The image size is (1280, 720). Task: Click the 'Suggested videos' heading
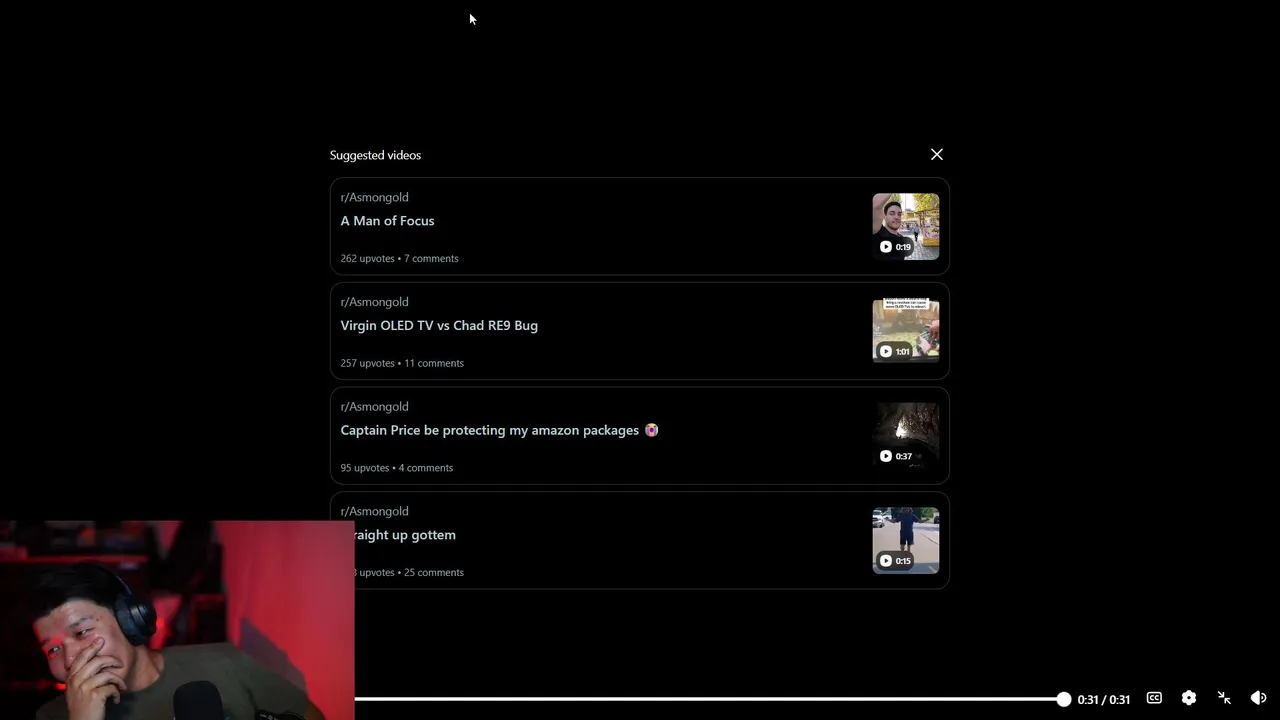tap(375, 155)
